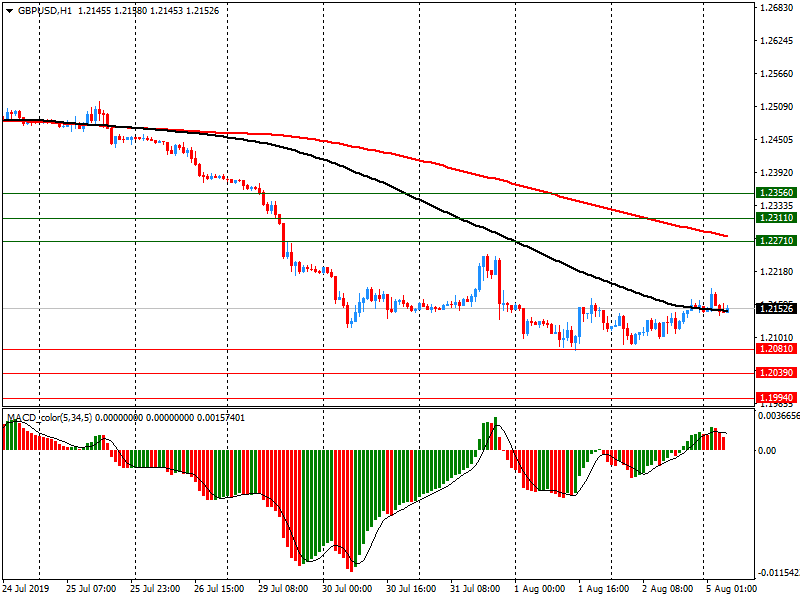
Task: Select the 1.21010 price axis value
Action: [x=777, y=338]
